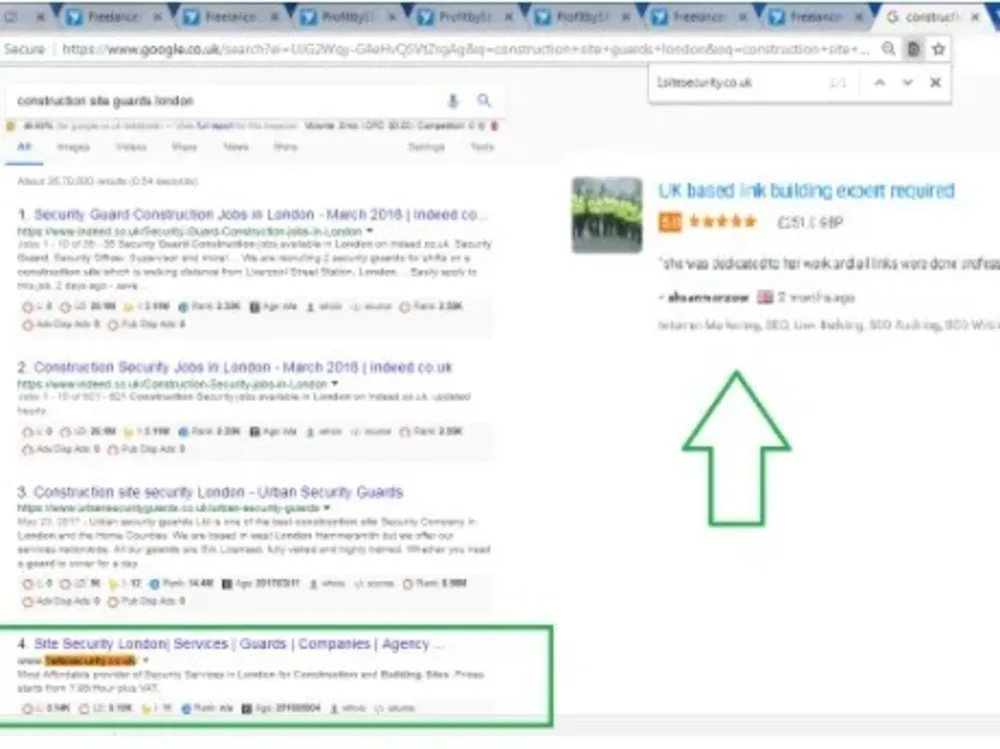Click the page extension icon beside the star
This screenshot has height=749, width=1000.
[x=913, y=49]
